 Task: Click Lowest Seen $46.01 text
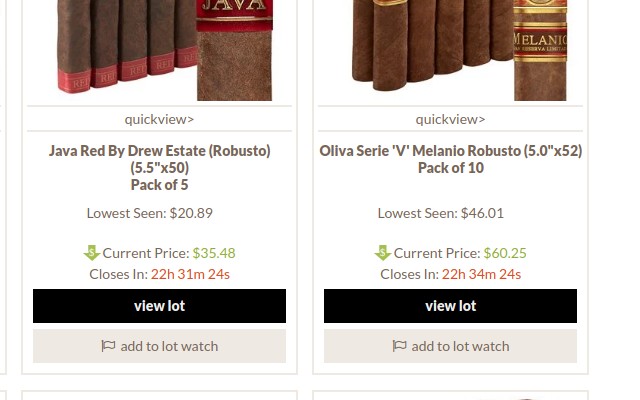[x=441, y=213]
